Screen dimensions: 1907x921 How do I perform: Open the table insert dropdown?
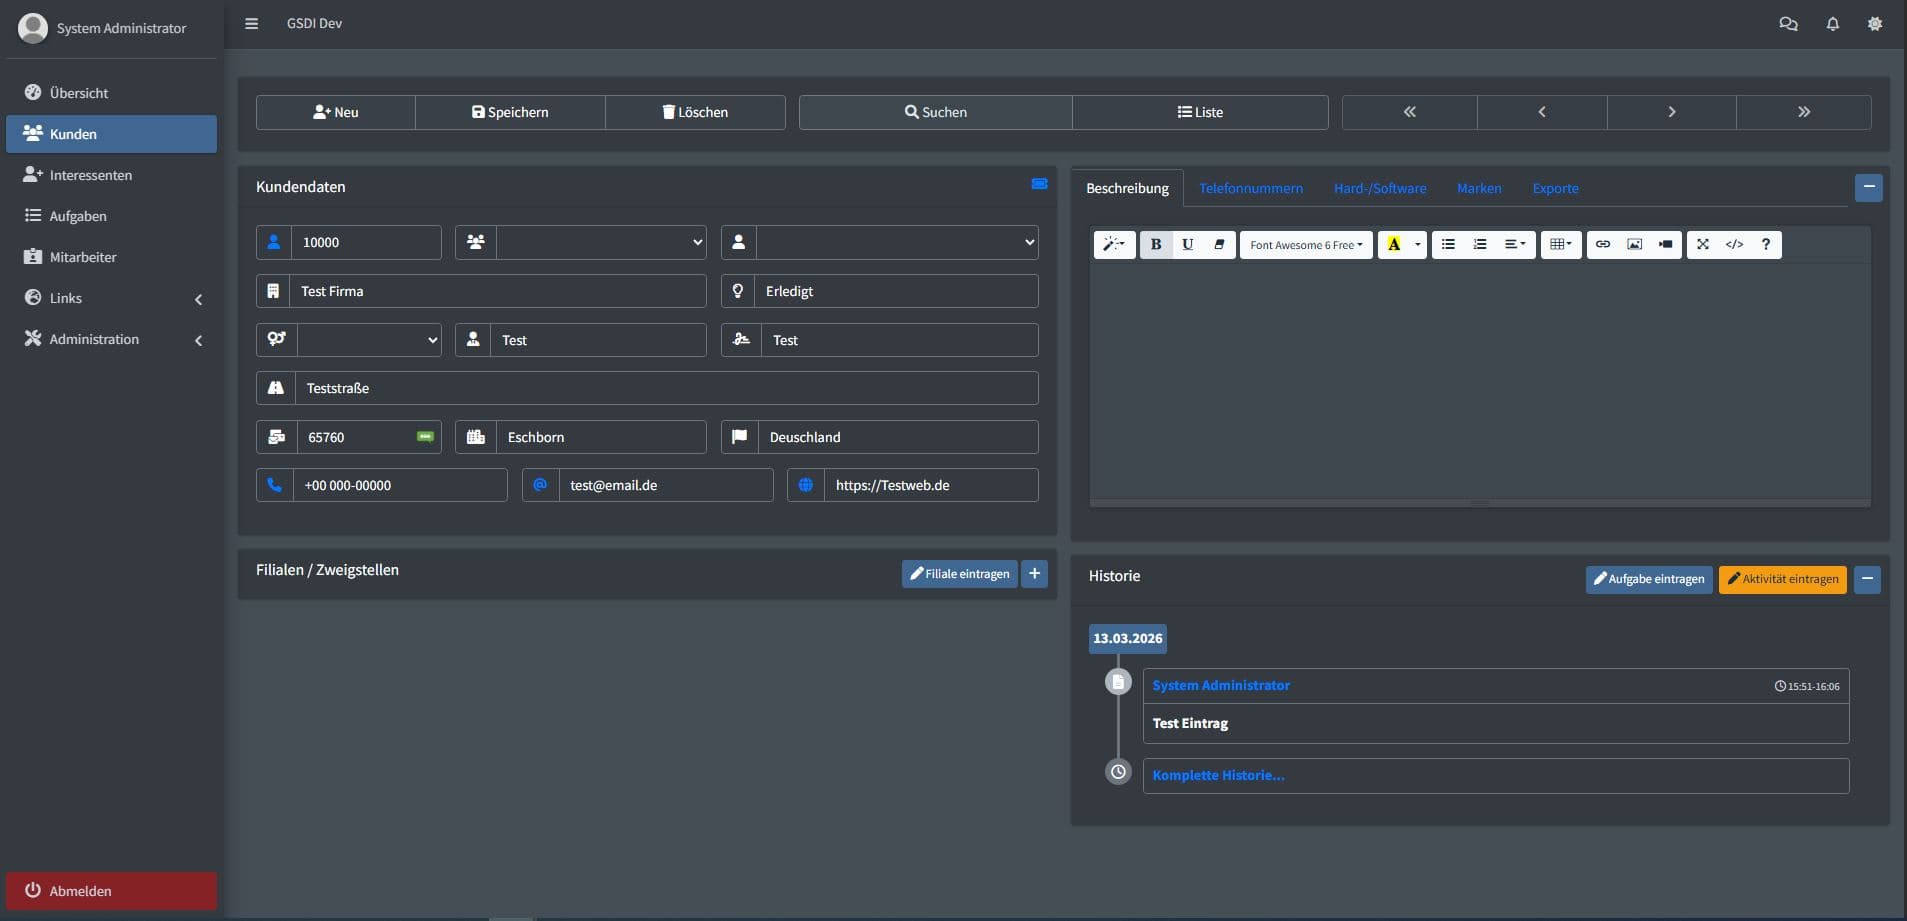[x=1560, y=245]
